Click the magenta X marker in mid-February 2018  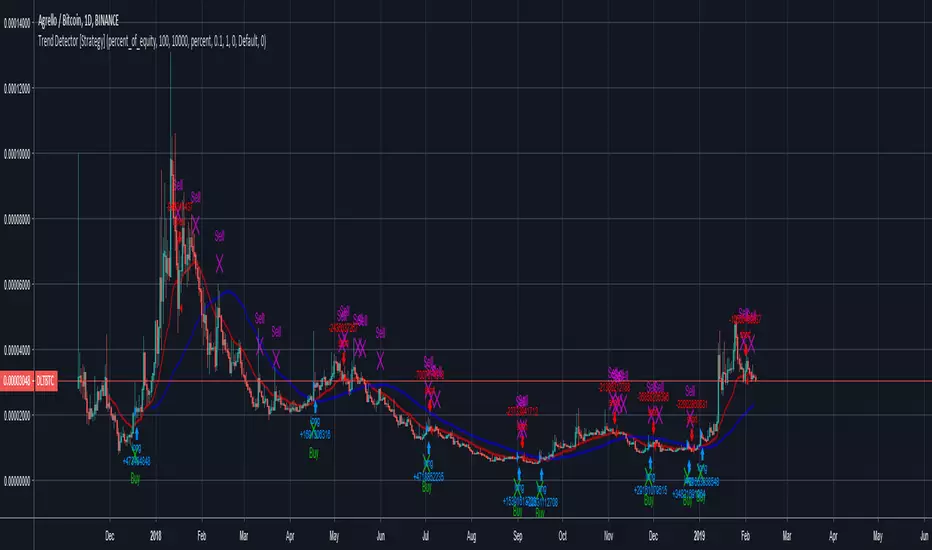[219, 263]
